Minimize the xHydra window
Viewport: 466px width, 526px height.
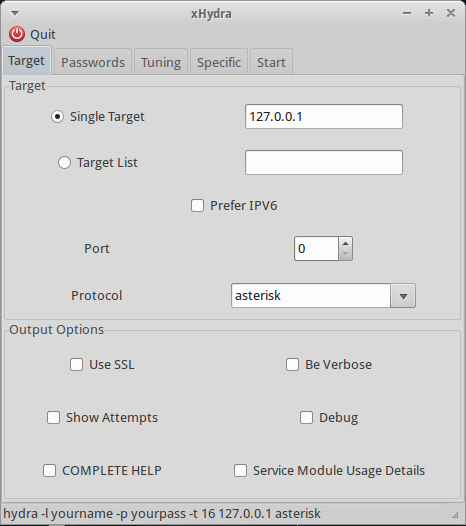pos(407,13)
